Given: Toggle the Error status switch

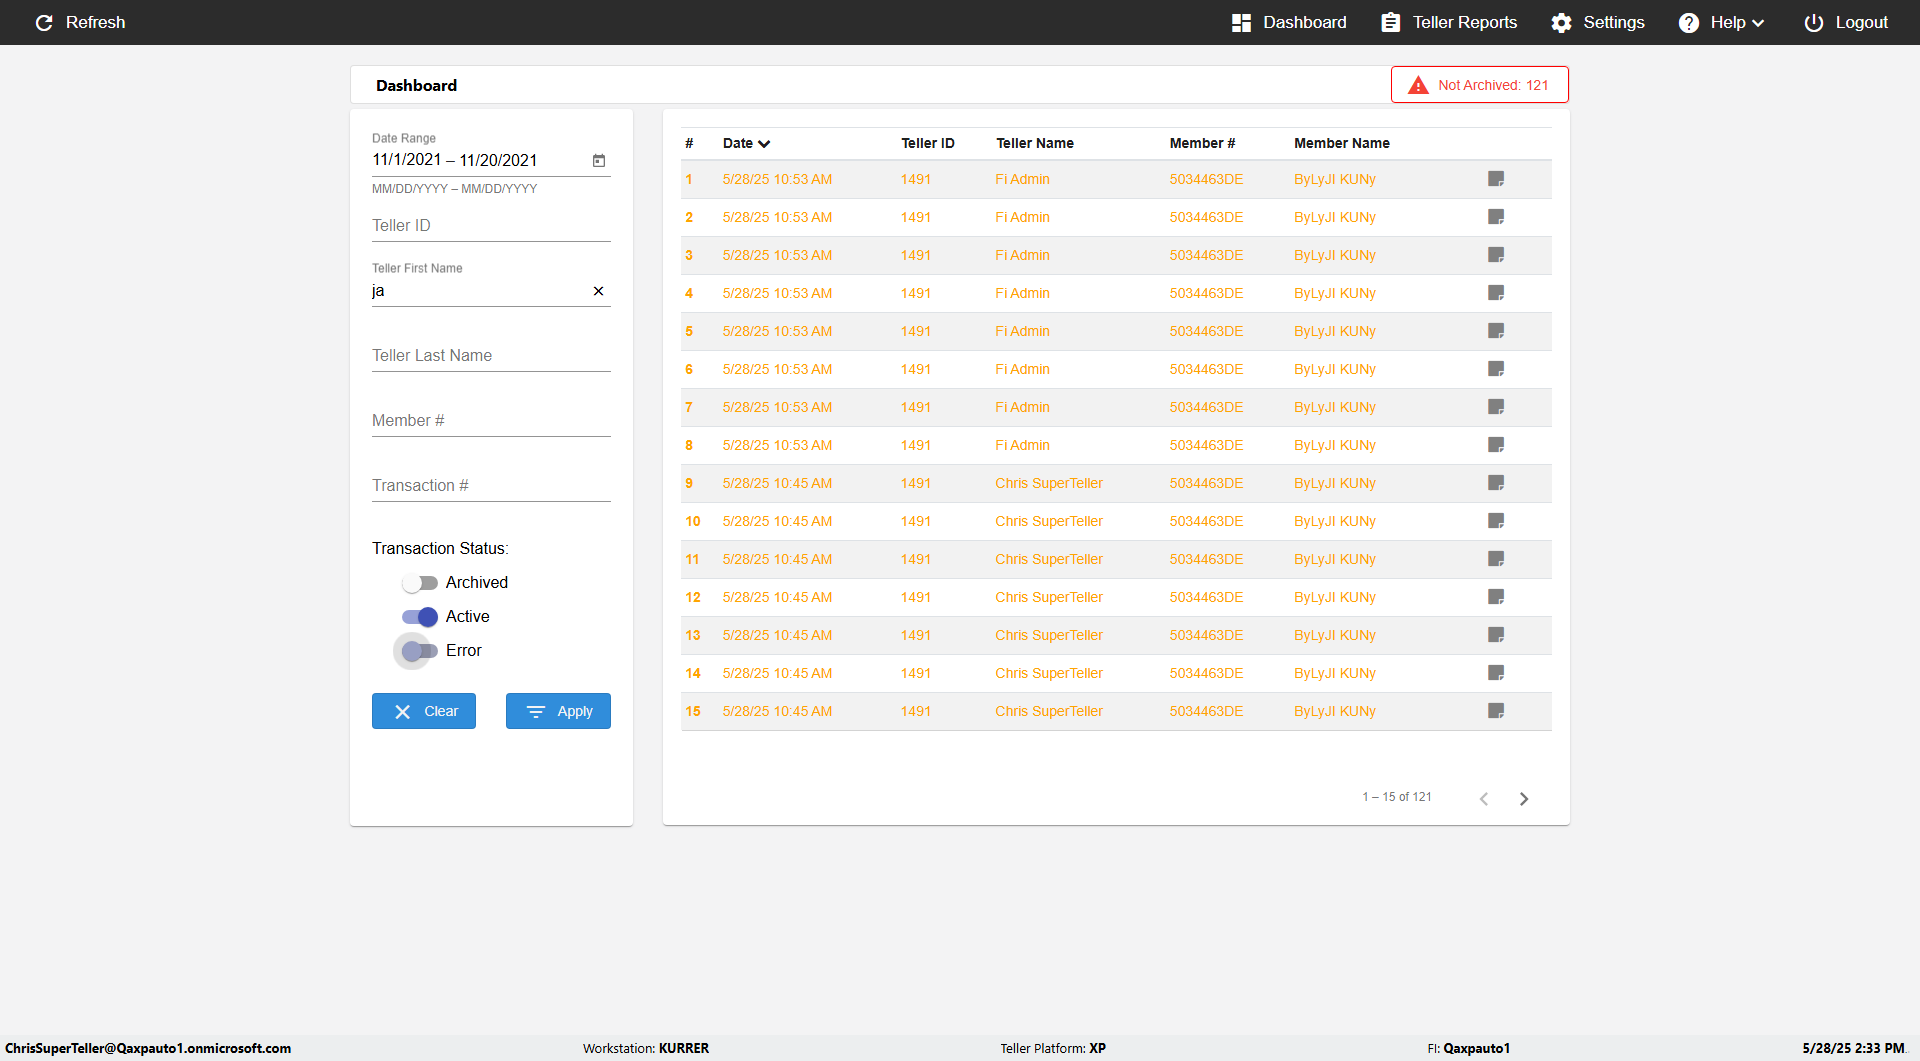Looking at the screenshot, I should click(x=420, y=651).
